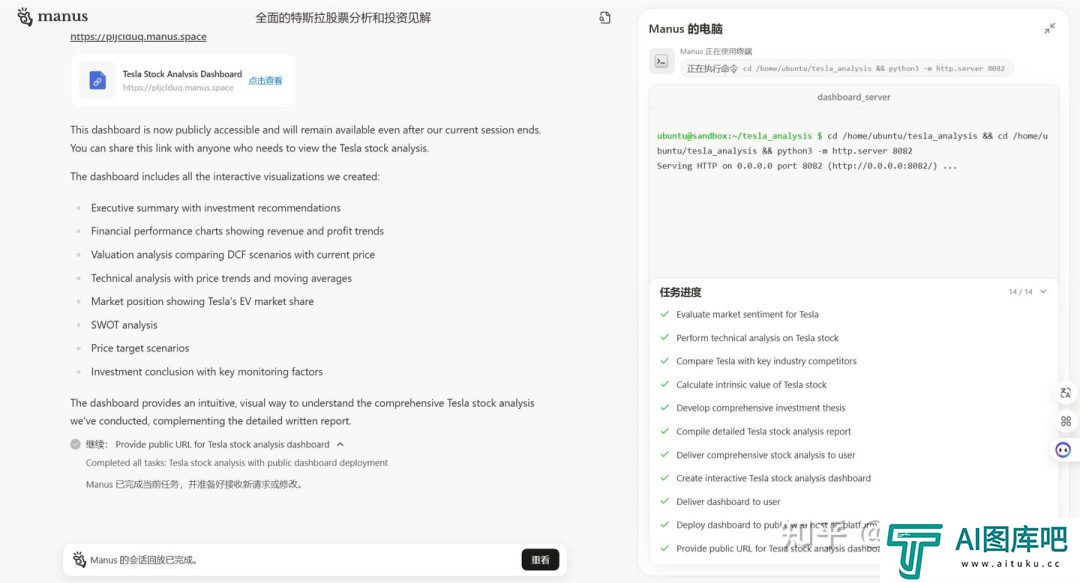Click the gray status circle beside 继续
This screenshot has width=1080, height=583.
point(75,444)
